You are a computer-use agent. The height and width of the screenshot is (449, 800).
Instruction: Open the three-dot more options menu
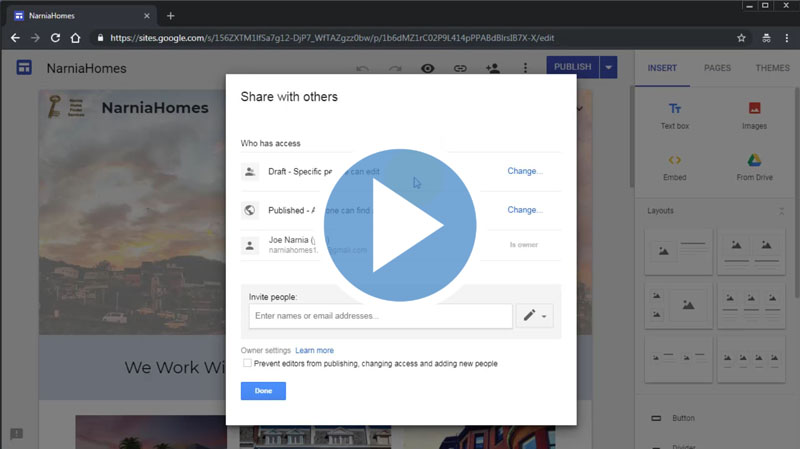[525, 68]
